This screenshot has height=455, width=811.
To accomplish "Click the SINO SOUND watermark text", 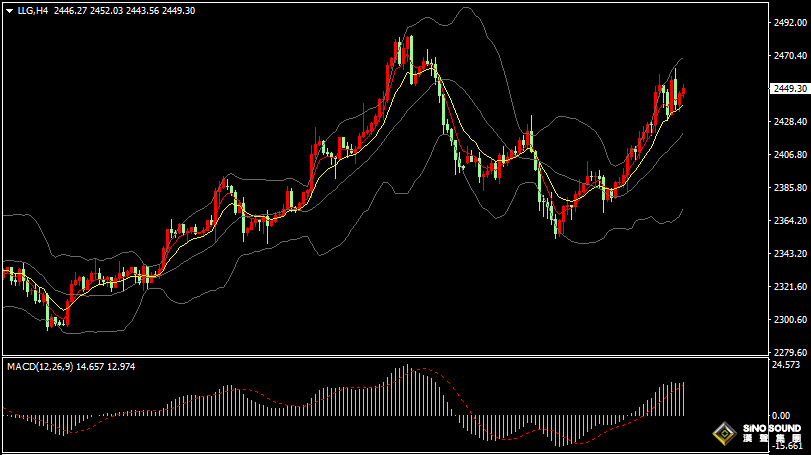I will coord(771,430).
